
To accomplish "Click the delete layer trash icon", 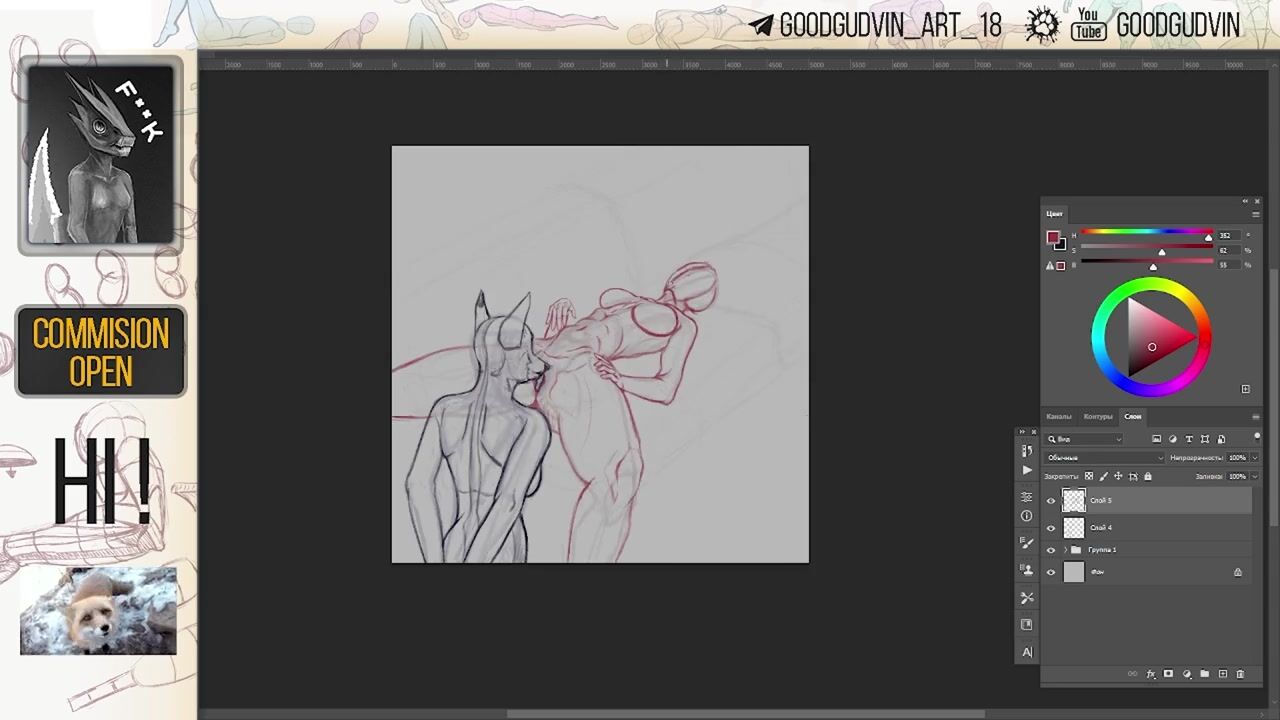I will (x=1240, y=674).
